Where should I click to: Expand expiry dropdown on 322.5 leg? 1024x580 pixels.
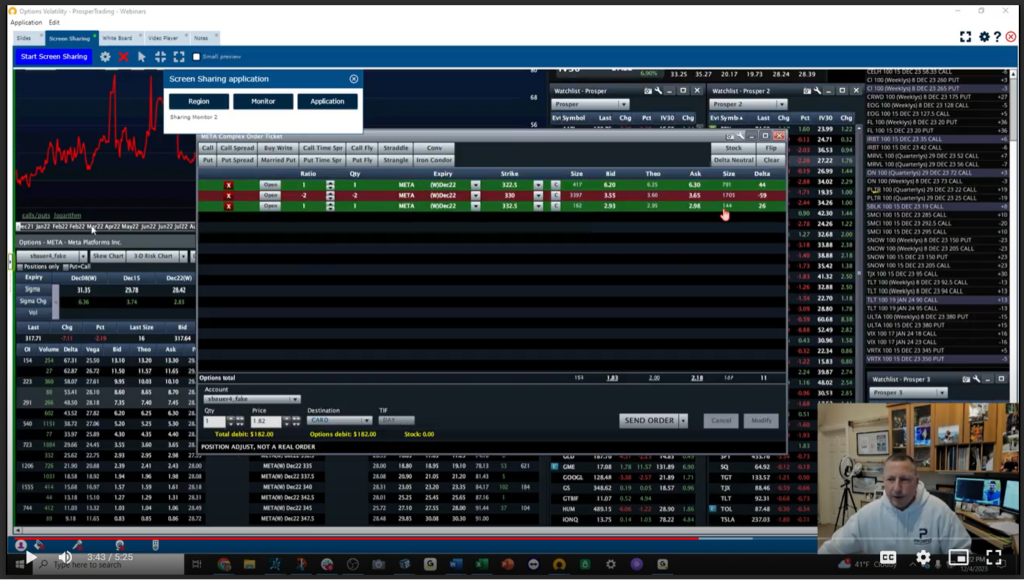pos(475,185)
